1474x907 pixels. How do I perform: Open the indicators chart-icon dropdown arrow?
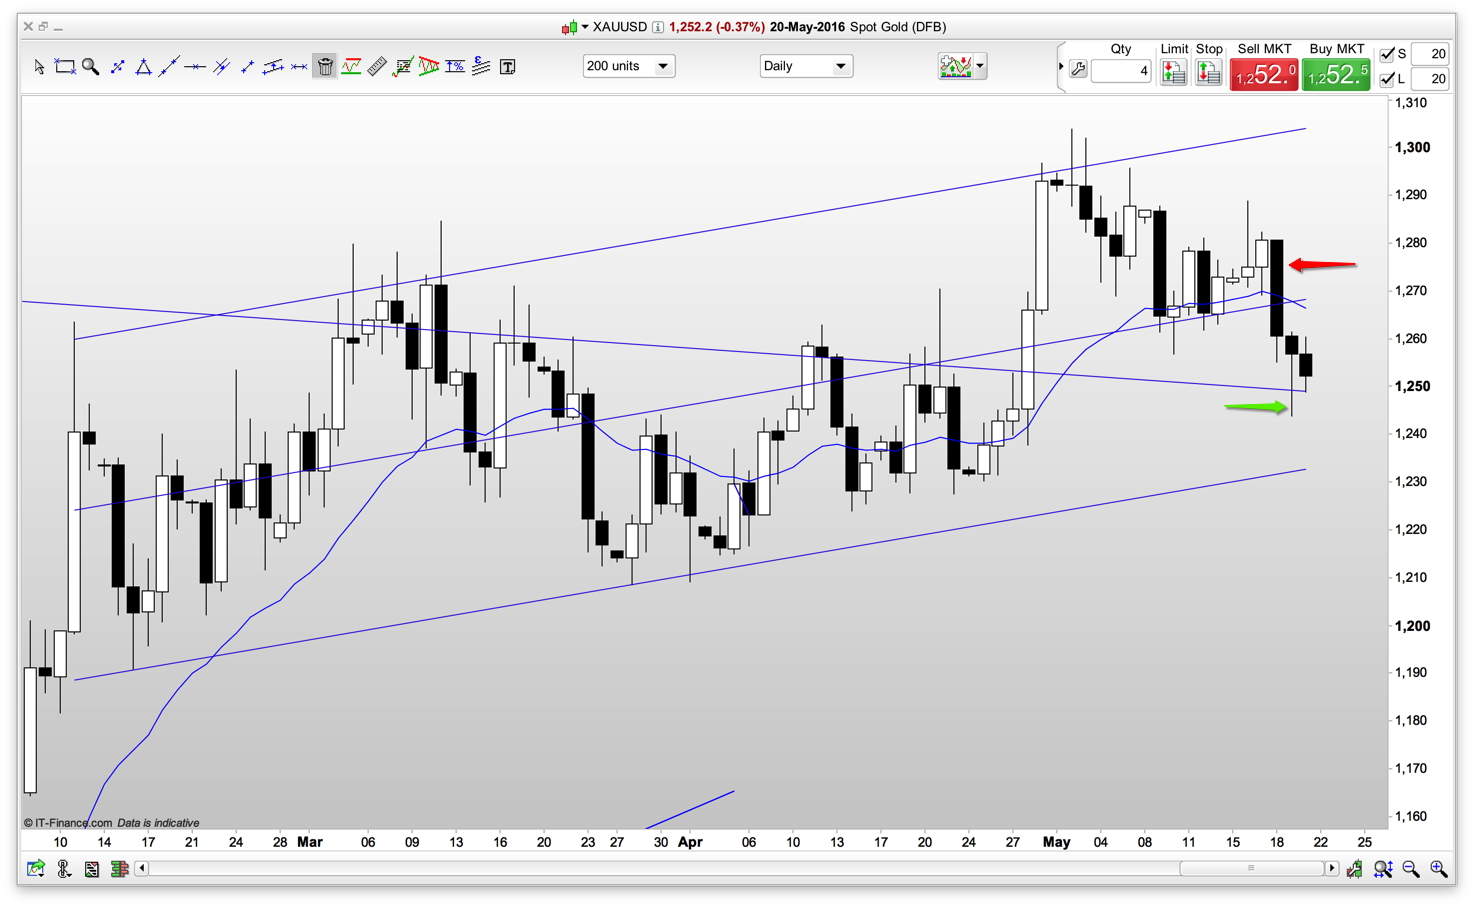coord(980,66)
